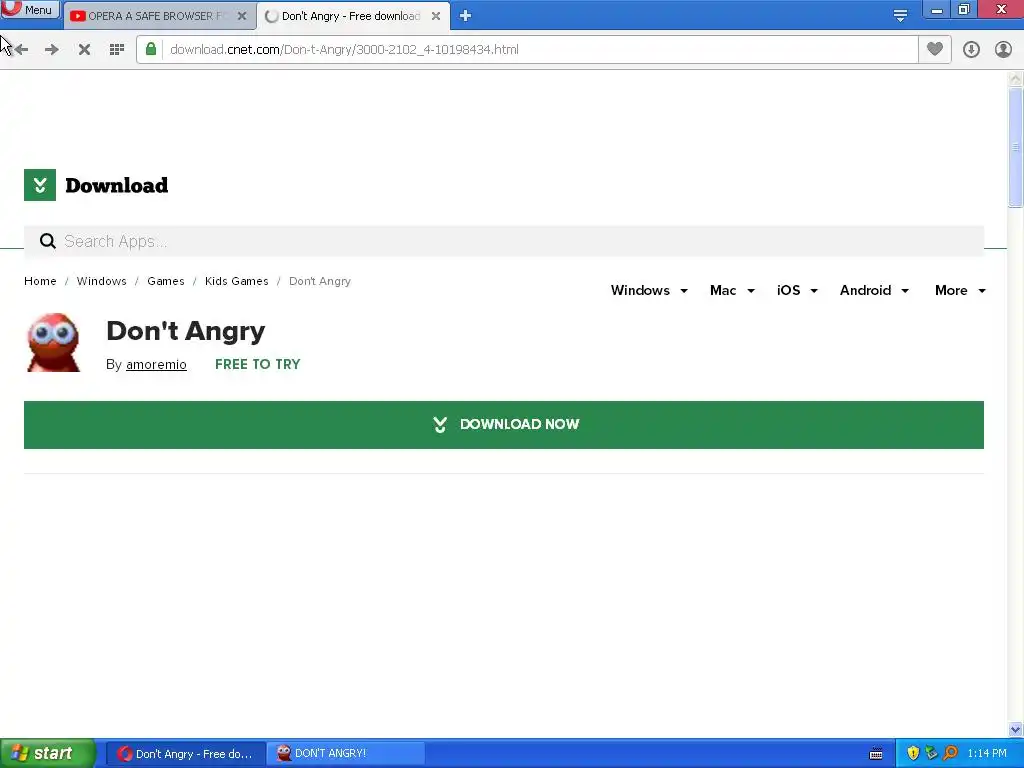Click the 1:14 PM clock

987,754
